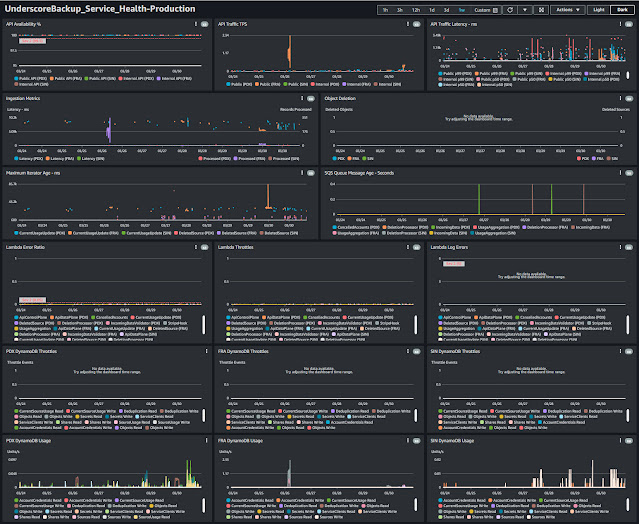
Task: Choose the 3d time range
Action: (x=447, y=10)
